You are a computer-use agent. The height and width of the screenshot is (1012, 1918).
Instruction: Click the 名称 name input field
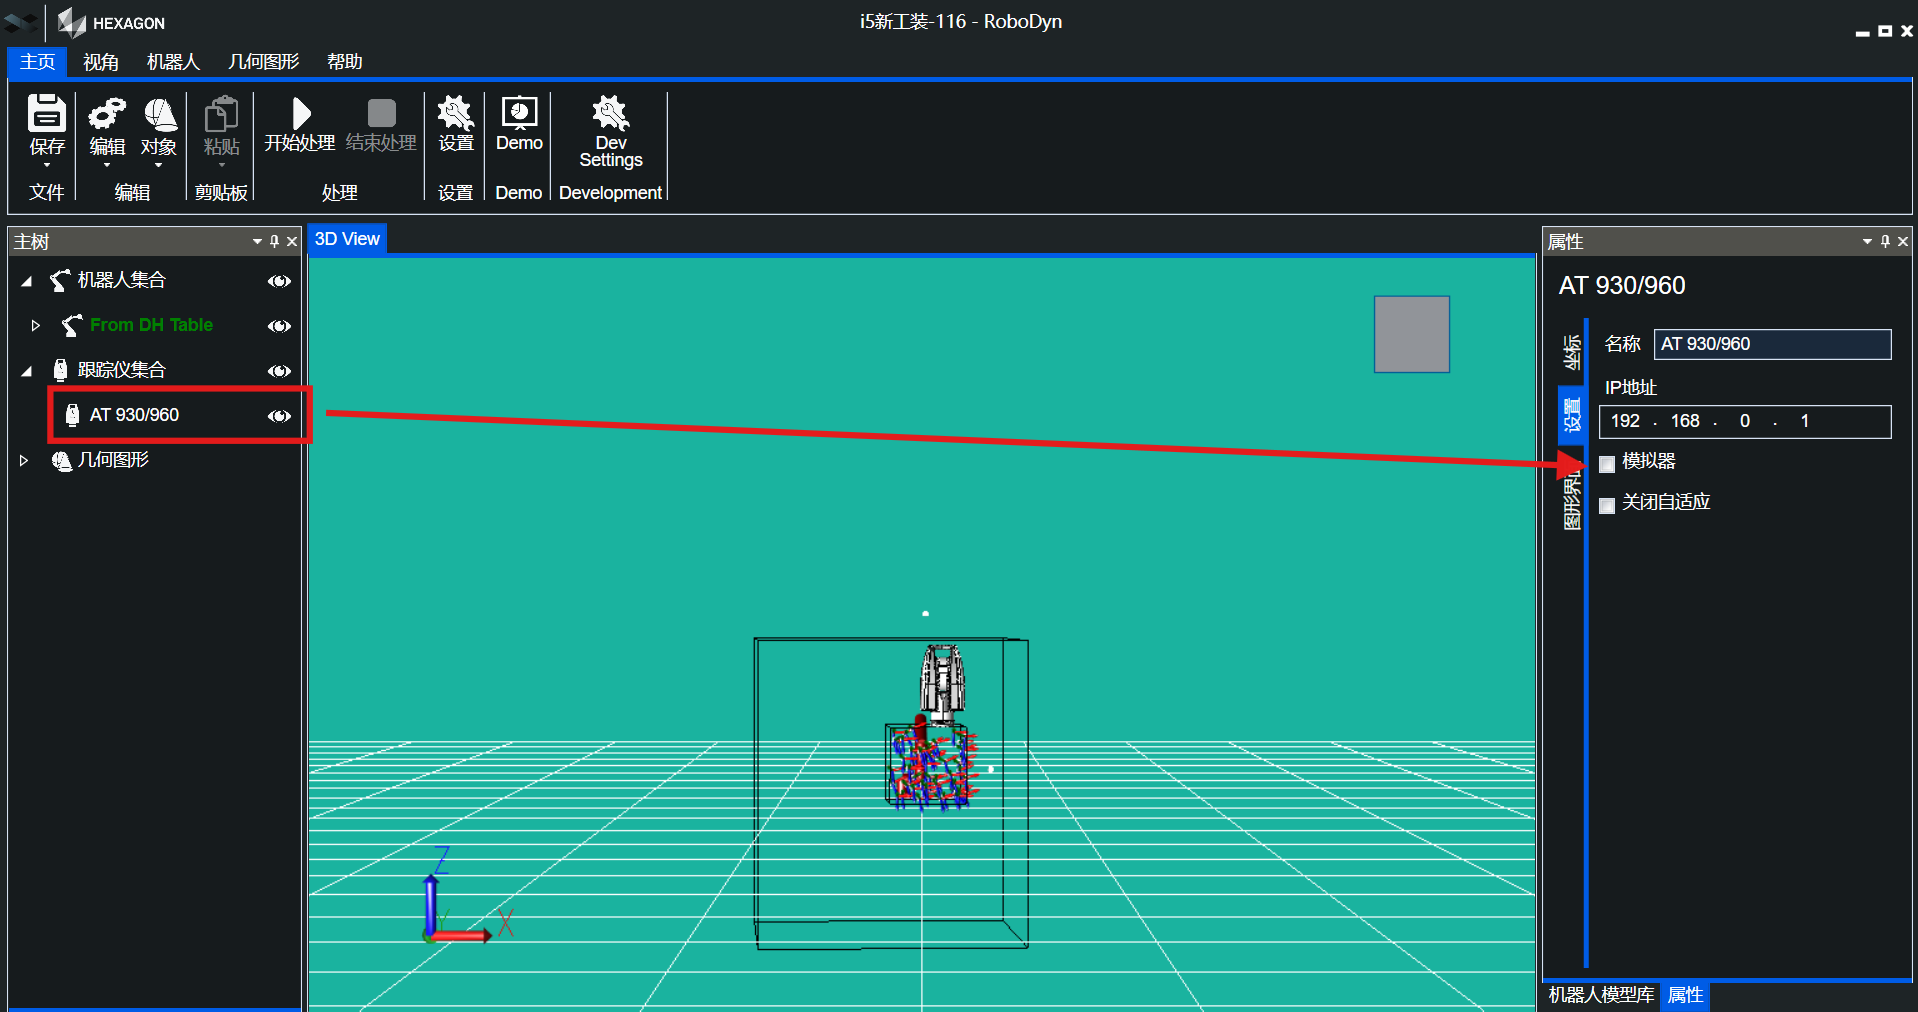pyautogui.click(x=1771, y=344)
